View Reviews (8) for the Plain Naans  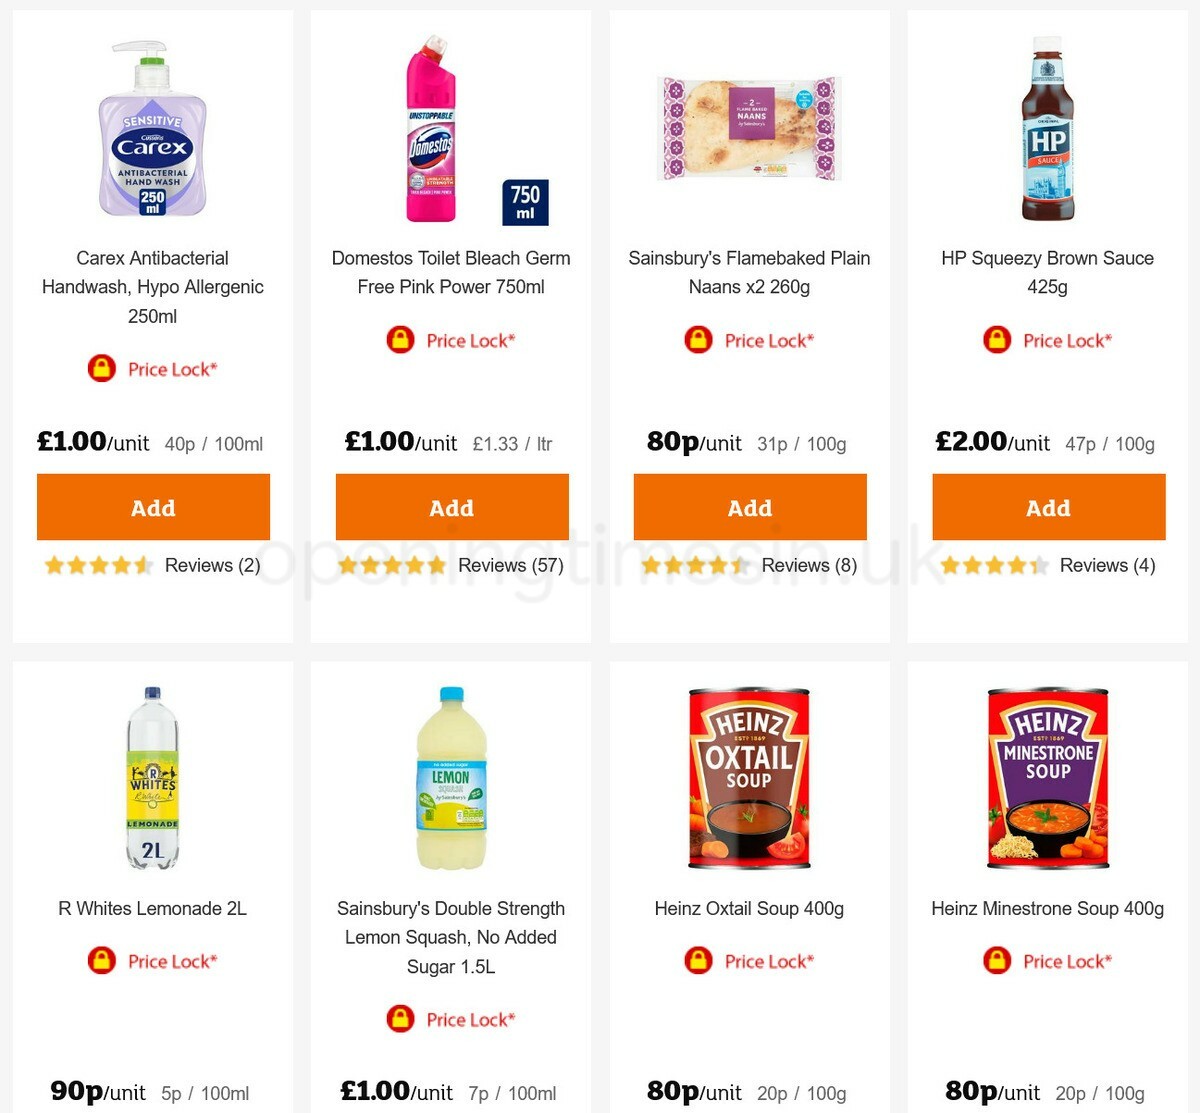808,565
